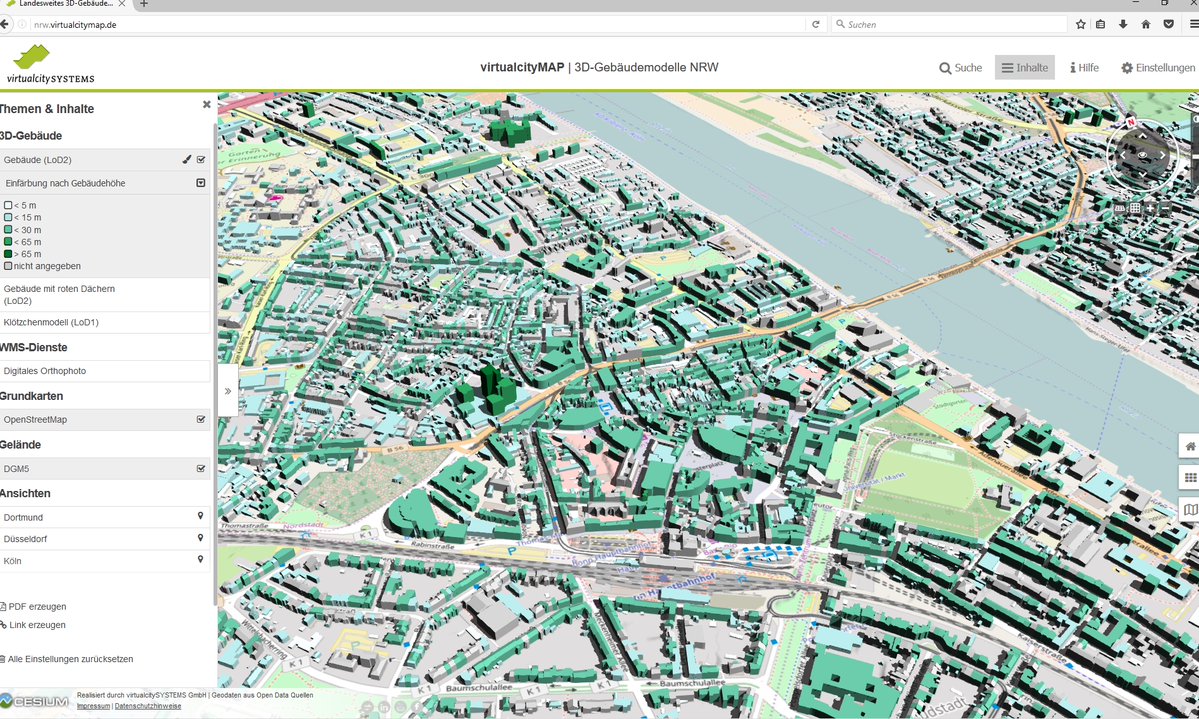Switch to the oblique 3D view icon
This screenshot has width=1199, height=719.
pos(1120,208)
